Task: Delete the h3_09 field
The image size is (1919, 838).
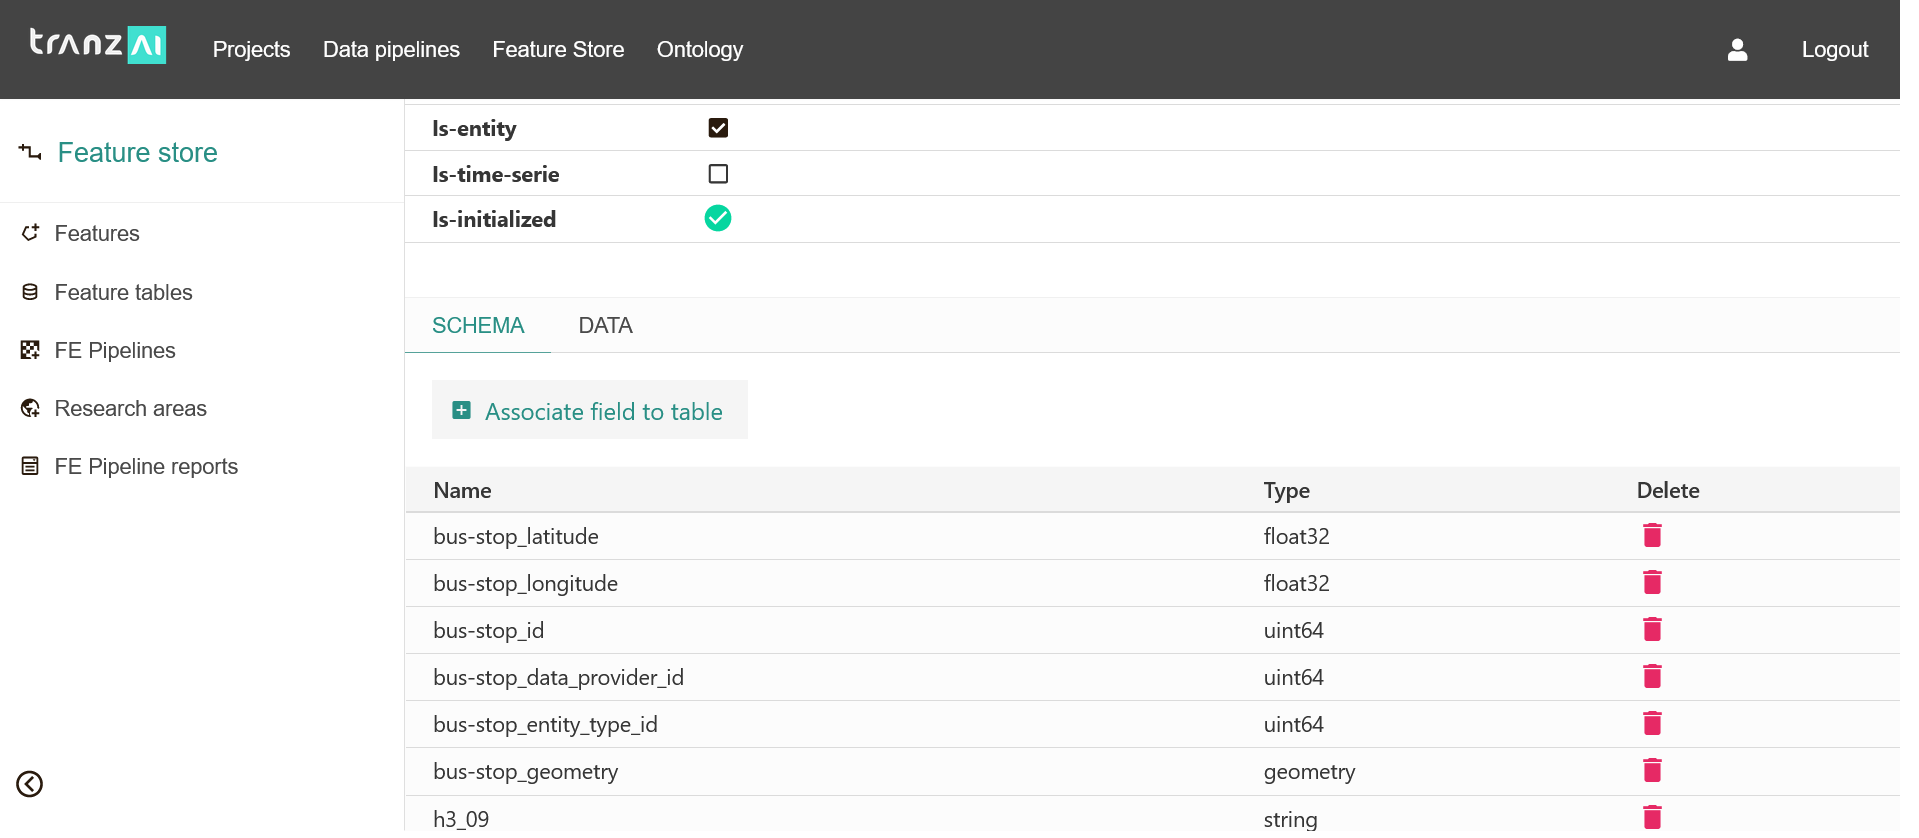Action: [1652, 818]
